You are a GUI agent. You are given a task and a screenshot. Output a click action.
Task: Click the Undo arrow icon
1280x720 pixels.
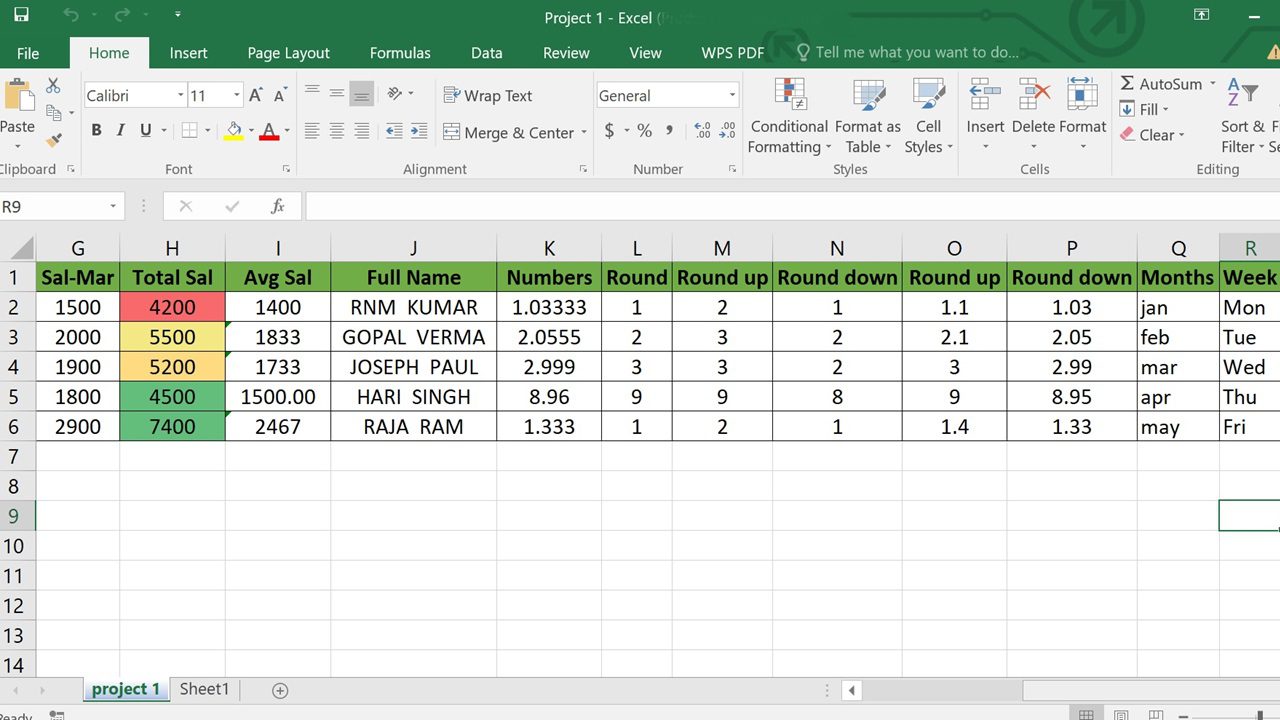point(70,15)
